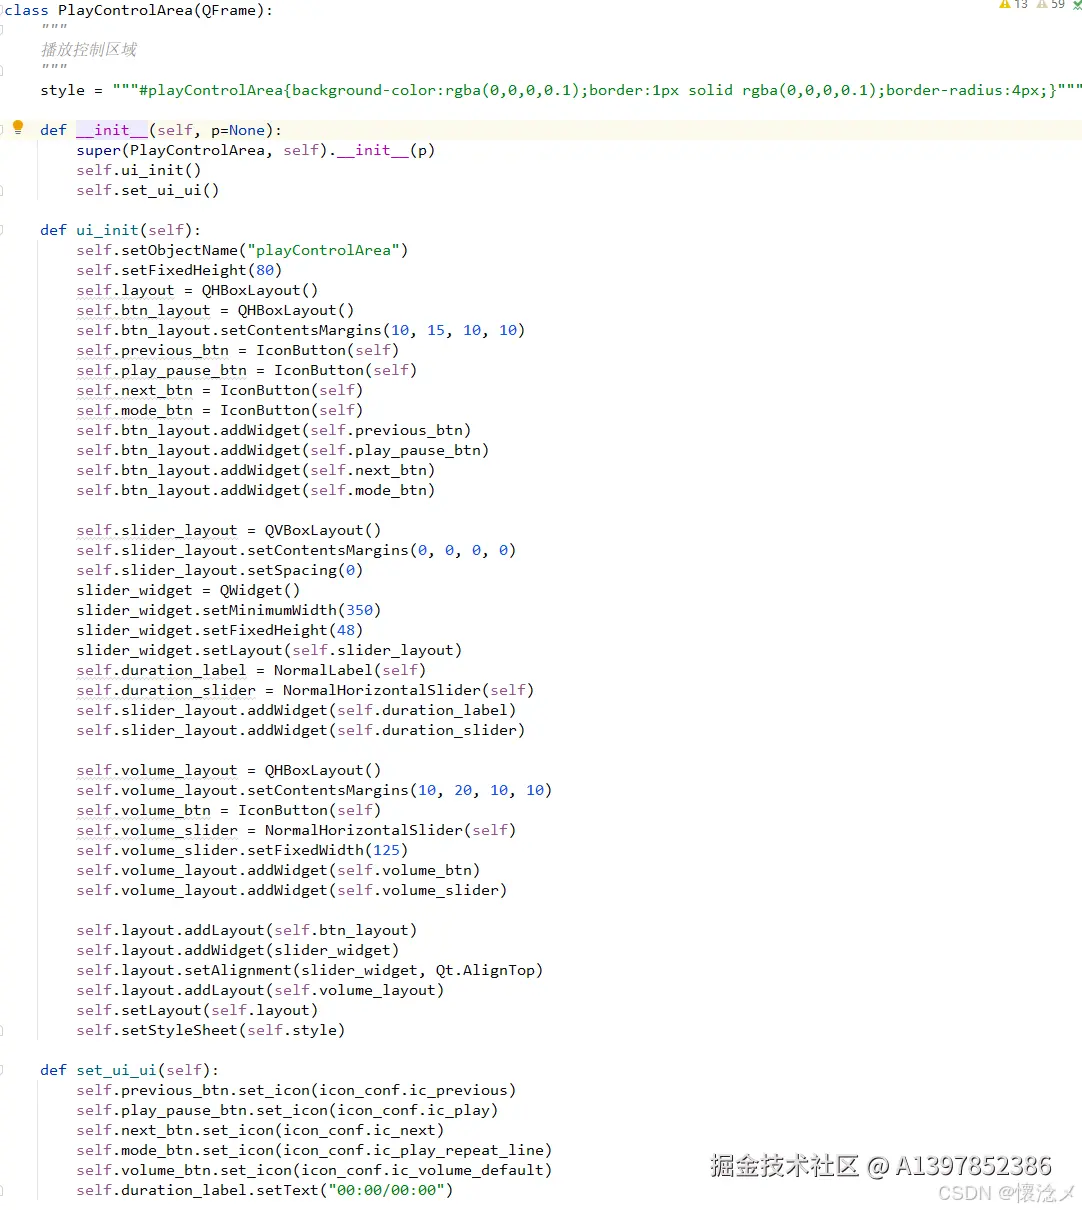Click the setObjectName("playControlArea") line
The height and width of the screenshot is (1210, 1082).
tap(242, 250)
